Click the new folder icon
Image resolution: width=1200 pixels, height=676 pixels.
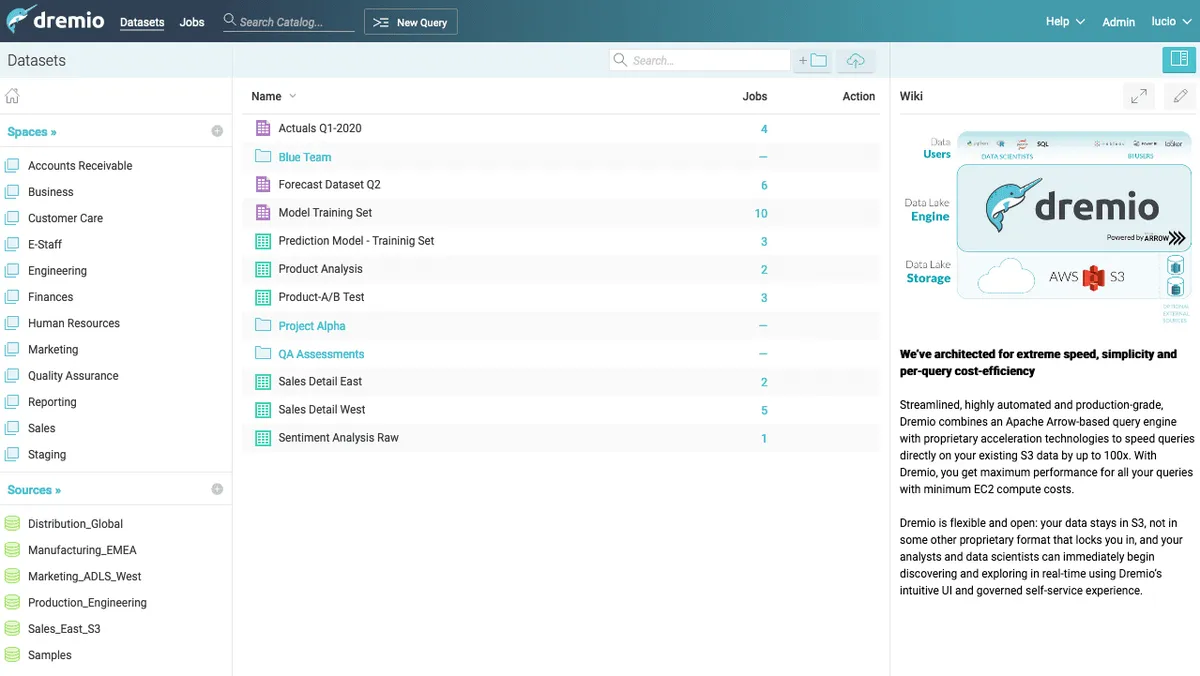[x=812, y=61]
